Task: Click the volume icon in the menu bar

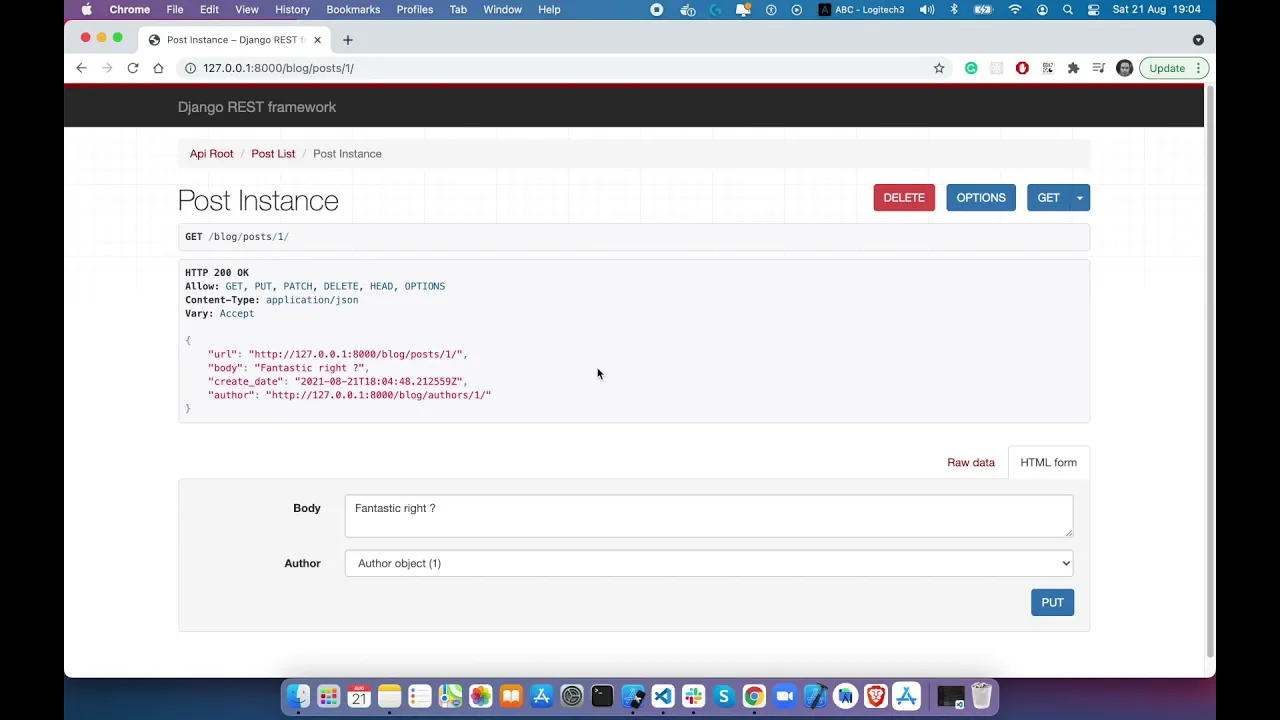Action: point(927,9)
